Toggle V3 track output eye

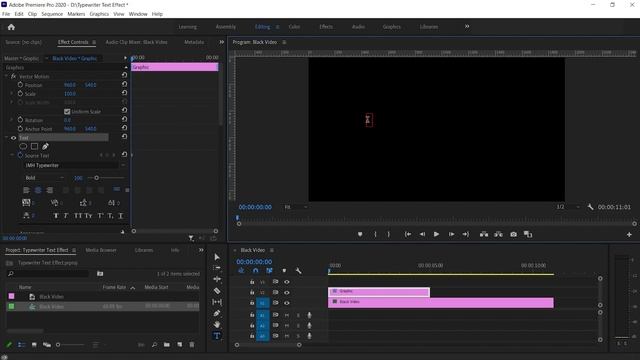click(287, 282)
